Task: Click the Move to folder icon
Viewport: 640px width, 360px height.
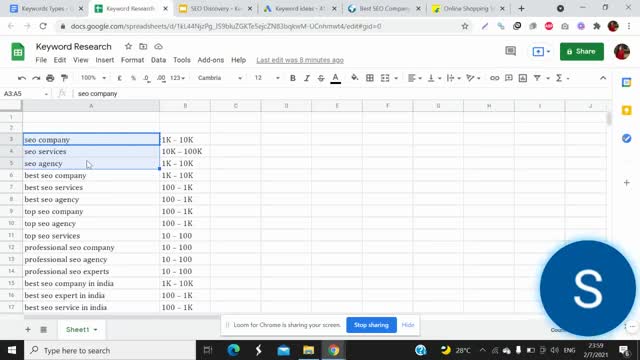Action: coord(143,47)
